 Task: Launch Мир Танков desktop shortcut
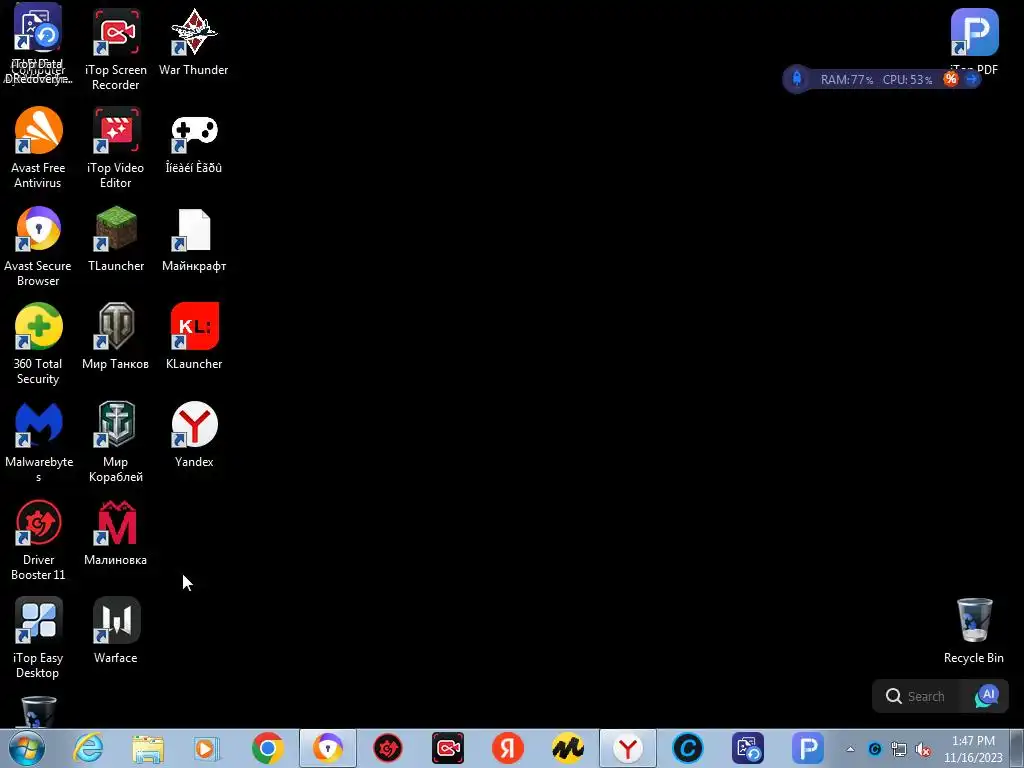coord(116,336)
